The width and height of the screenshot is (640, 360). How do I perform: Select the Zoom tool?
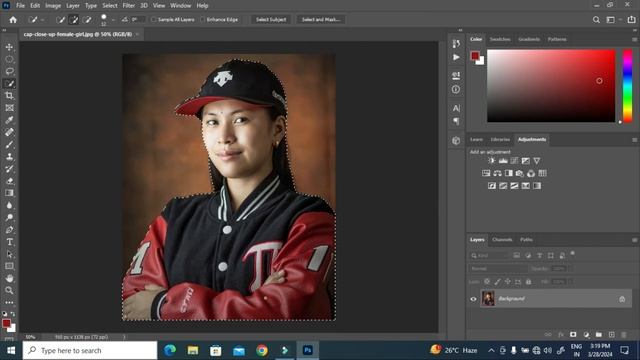point(9,291)
